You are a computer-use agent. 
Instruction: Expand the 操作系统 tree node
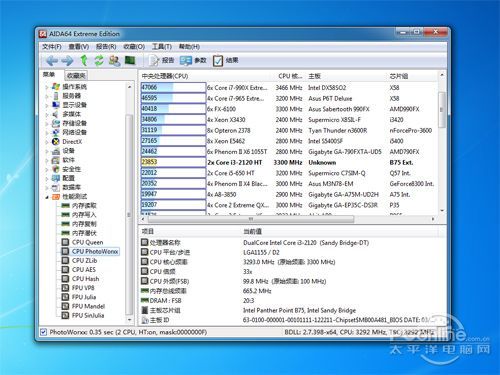(47, 87)
